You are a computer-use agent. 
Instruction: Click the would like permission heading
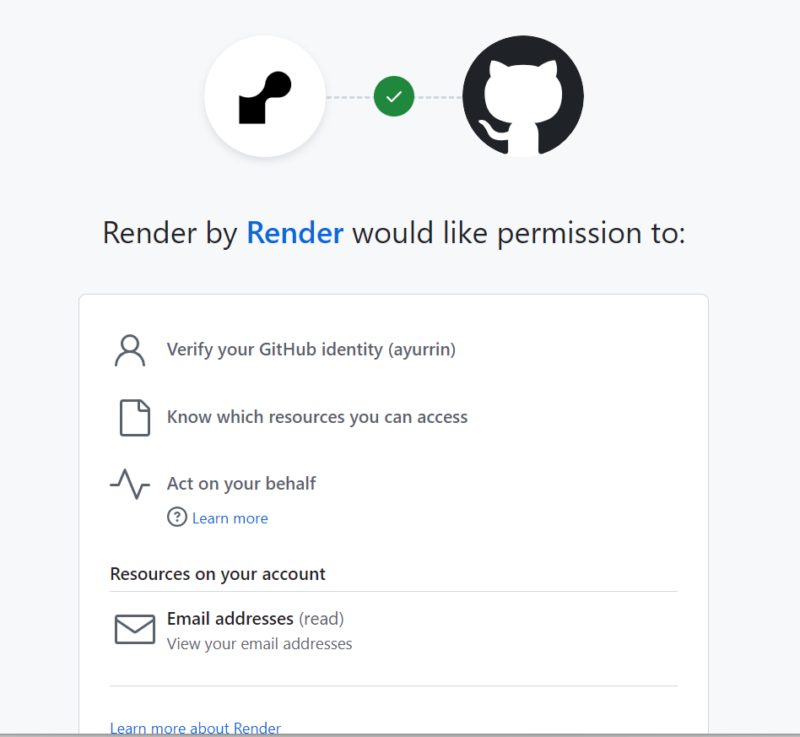click(394, 234)
